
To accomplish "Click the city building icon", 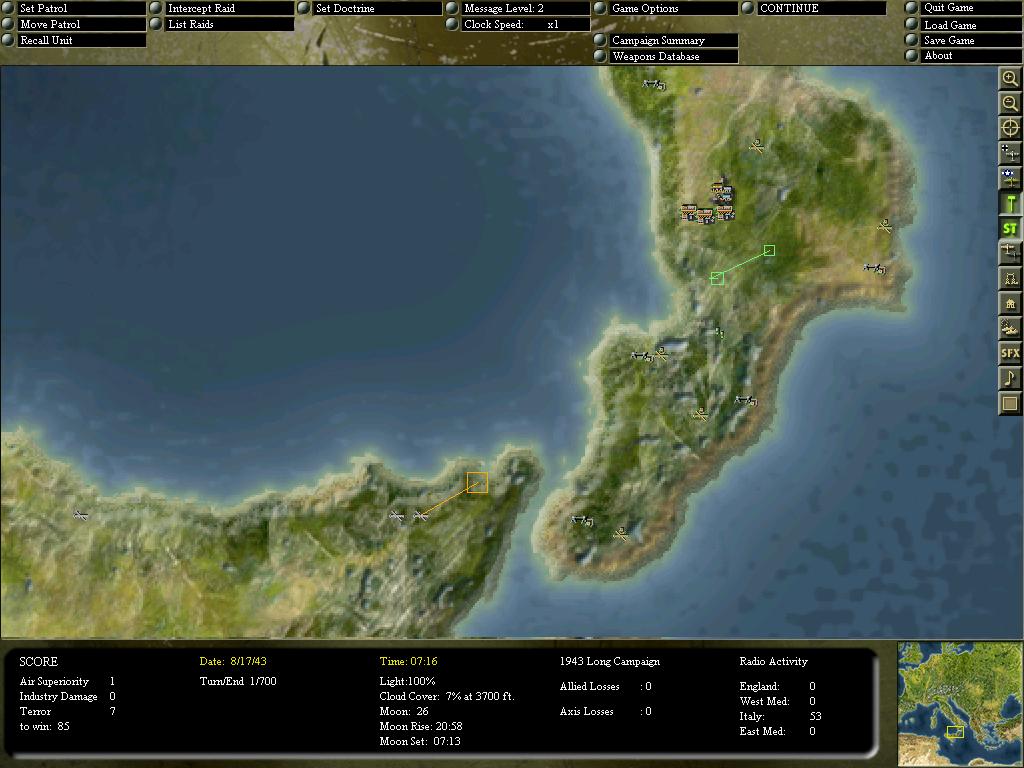I will point(1010,303).
